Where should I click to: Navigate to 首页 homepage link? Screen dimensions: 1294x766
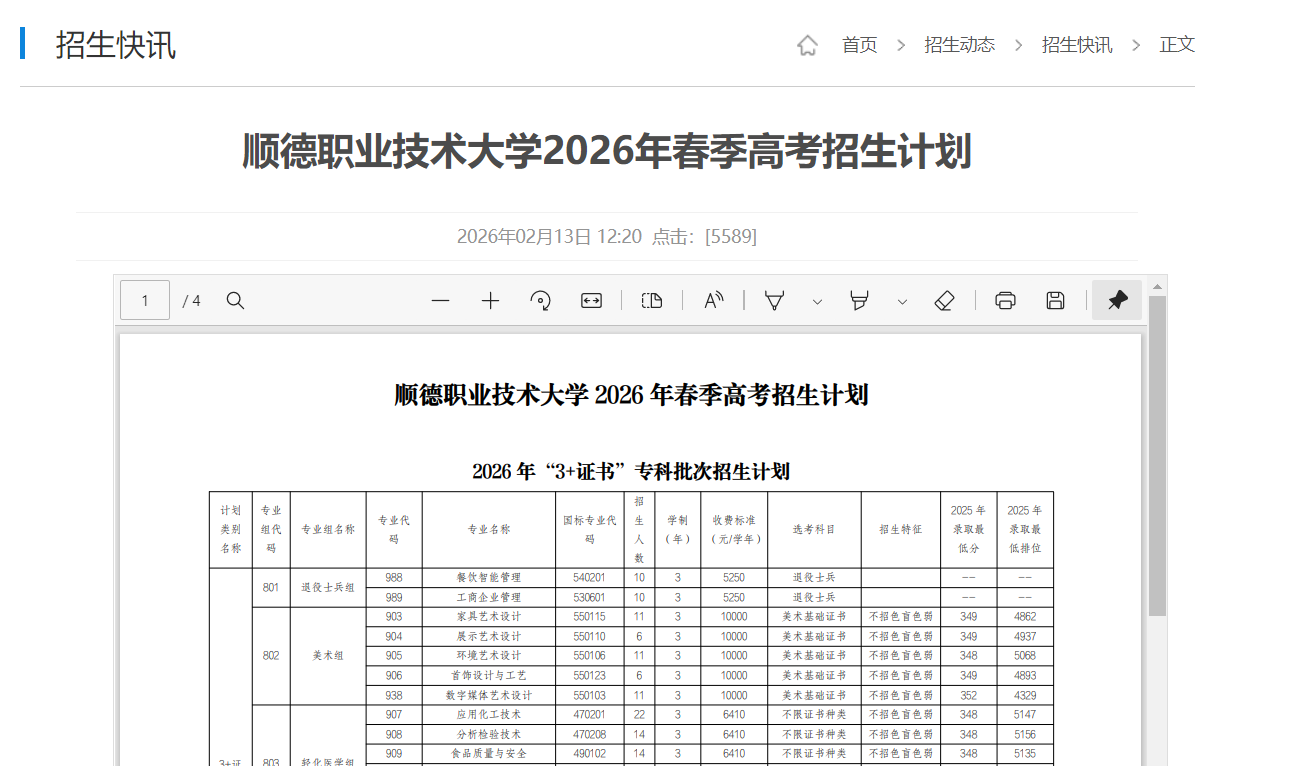860,44
